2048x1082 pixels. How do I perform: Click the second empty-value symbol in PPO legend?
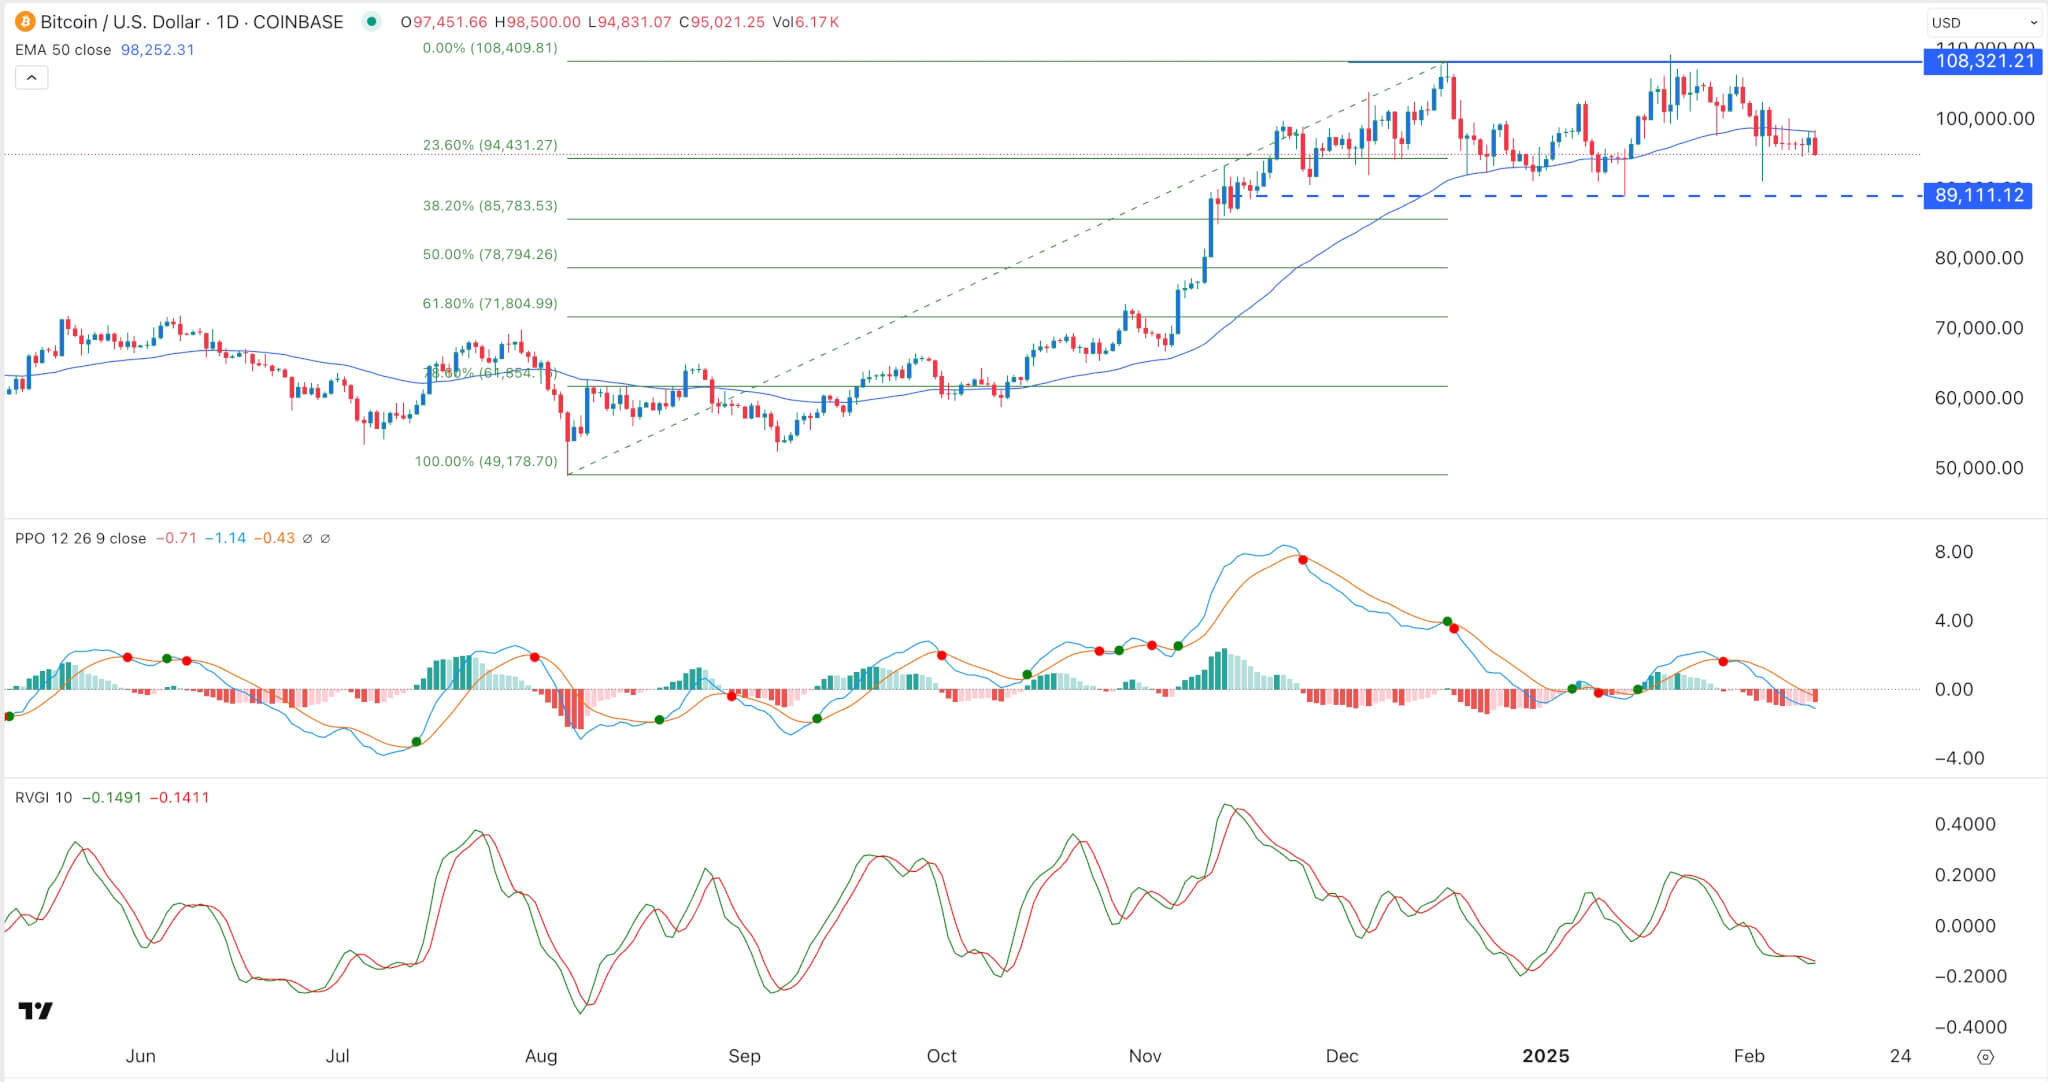tap(325, 539)
